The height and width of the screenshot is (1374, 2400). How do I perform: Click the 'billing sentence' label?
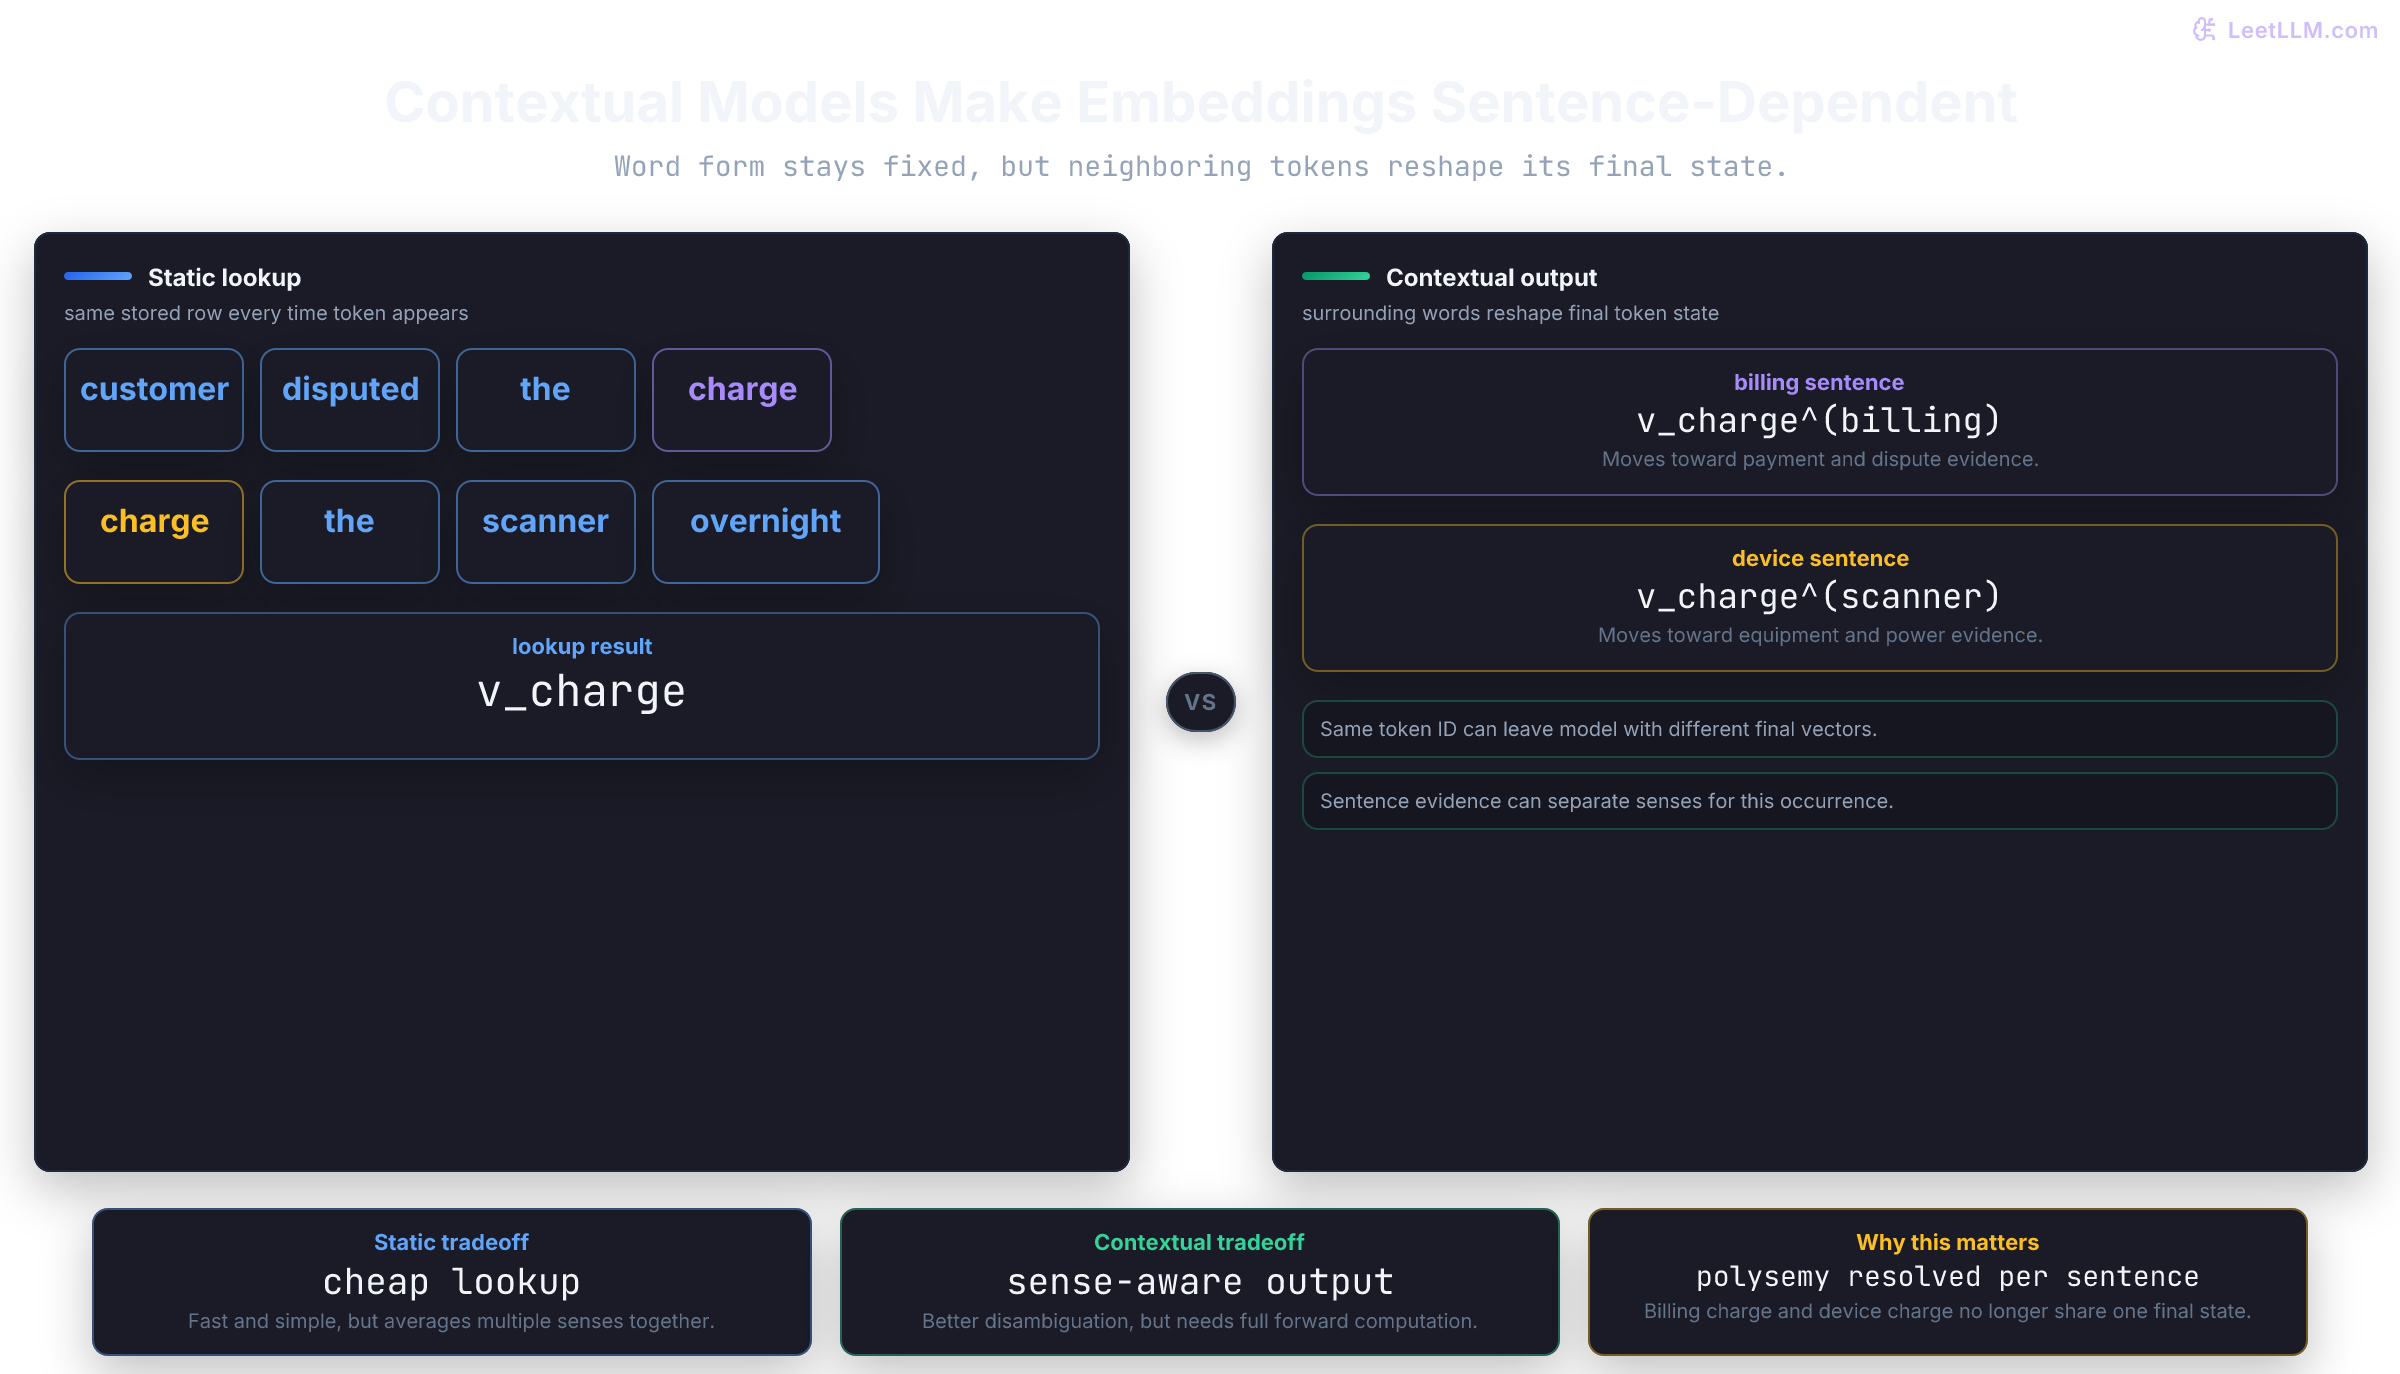(1819, 382)
